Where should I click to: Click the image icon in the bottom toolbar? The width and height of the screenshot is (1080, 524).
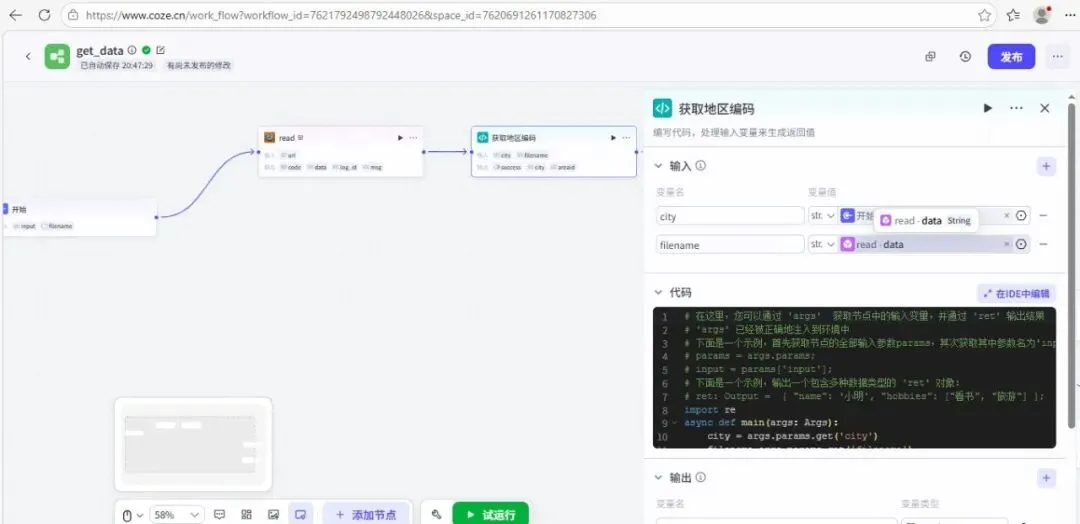[x=273, y=514]
